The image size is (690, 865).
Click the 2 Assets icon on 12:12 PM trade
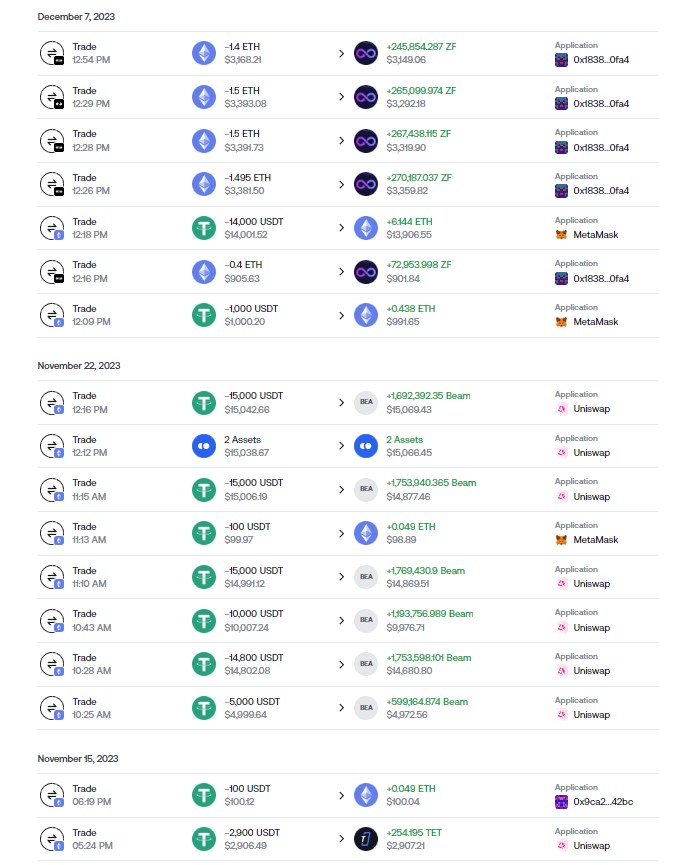(x=204, y=446)
